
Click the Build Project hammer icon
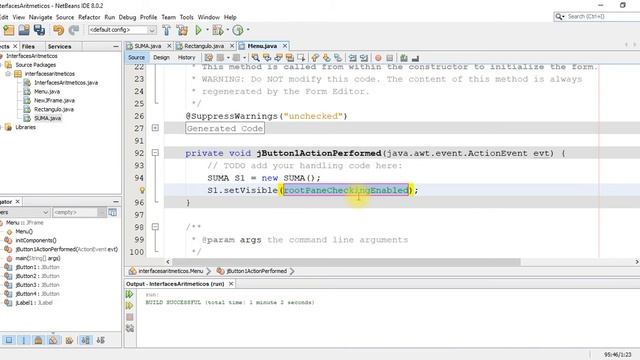(x=167, y=30)
